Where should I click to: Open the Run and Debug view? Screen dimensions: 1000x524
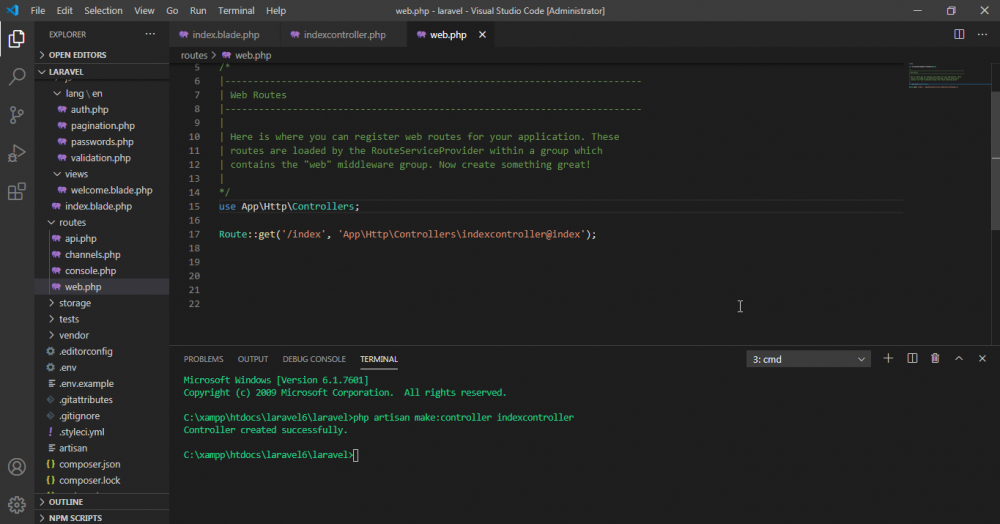coord(17,153)
